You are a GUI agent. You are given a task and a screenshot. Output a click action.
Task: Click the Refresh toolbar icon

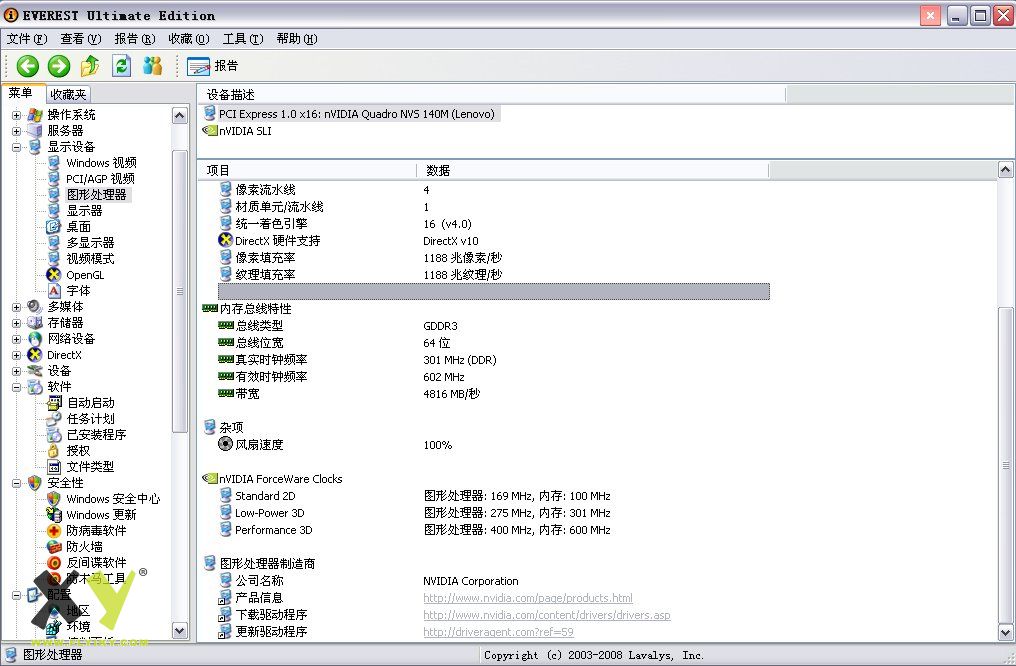pyautogui.click(x=121, y=65)
